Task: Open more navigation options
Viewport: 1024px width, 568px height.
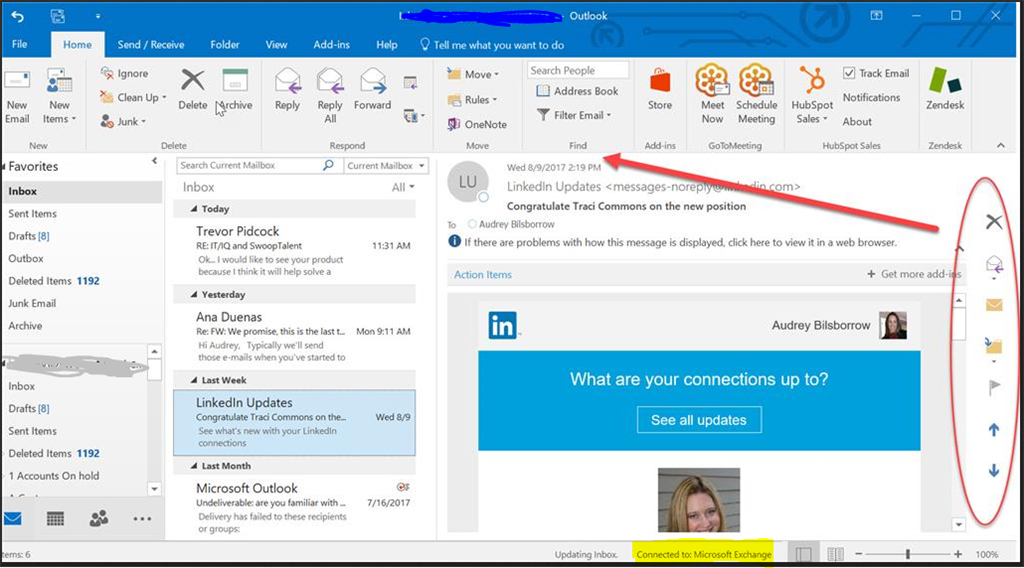Action: tap(142, 518)
